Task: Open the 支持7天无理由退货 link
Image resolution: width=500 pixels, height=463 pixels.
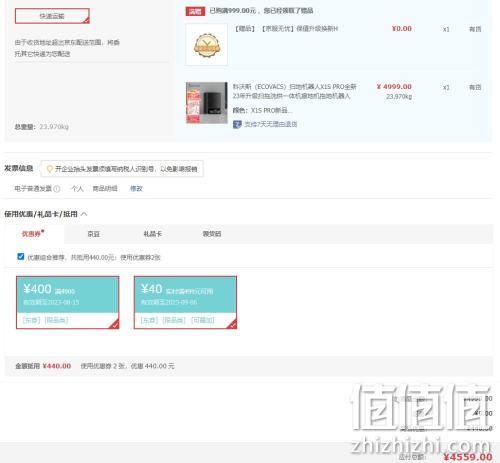Action: tap(271, 124)
